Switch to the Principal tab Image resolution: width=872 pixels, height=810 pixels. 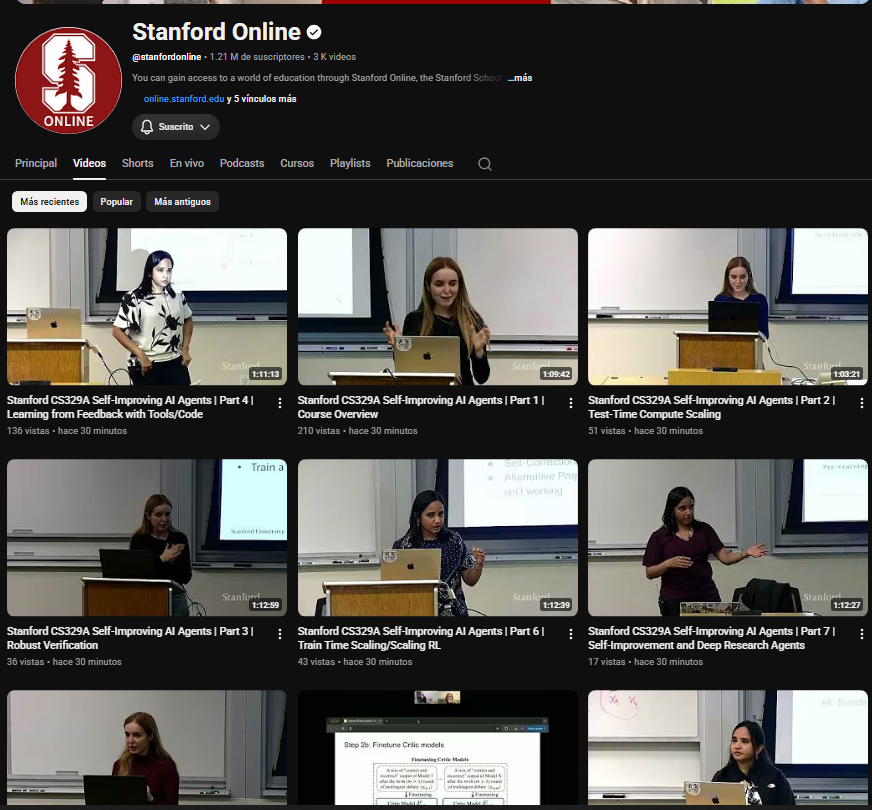[x=36, y=163]
